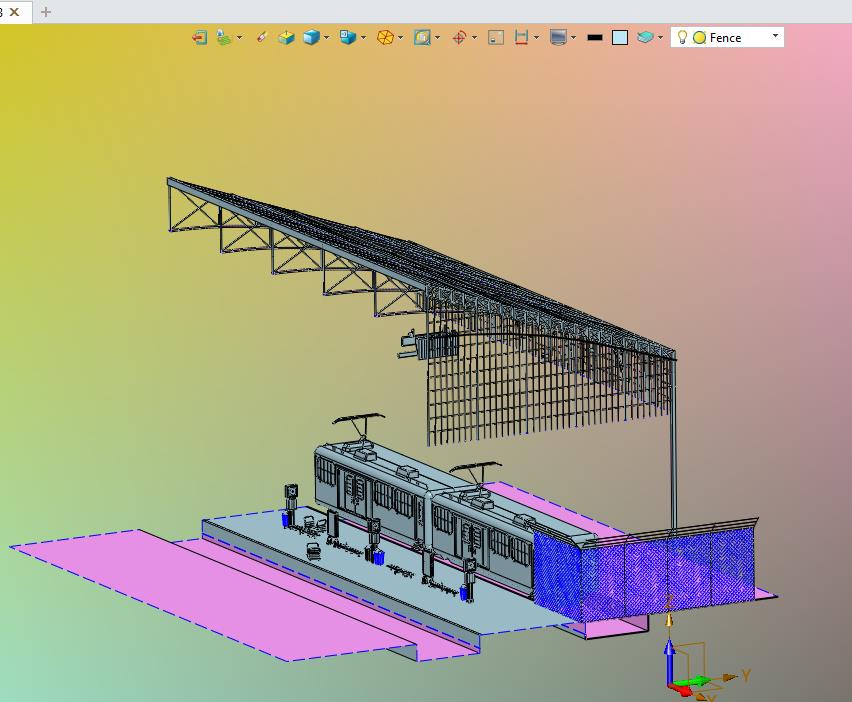This screenshot has height=702, width=852.
Task: Click the orange Y axis label
Action: click(x=746, y=675)
